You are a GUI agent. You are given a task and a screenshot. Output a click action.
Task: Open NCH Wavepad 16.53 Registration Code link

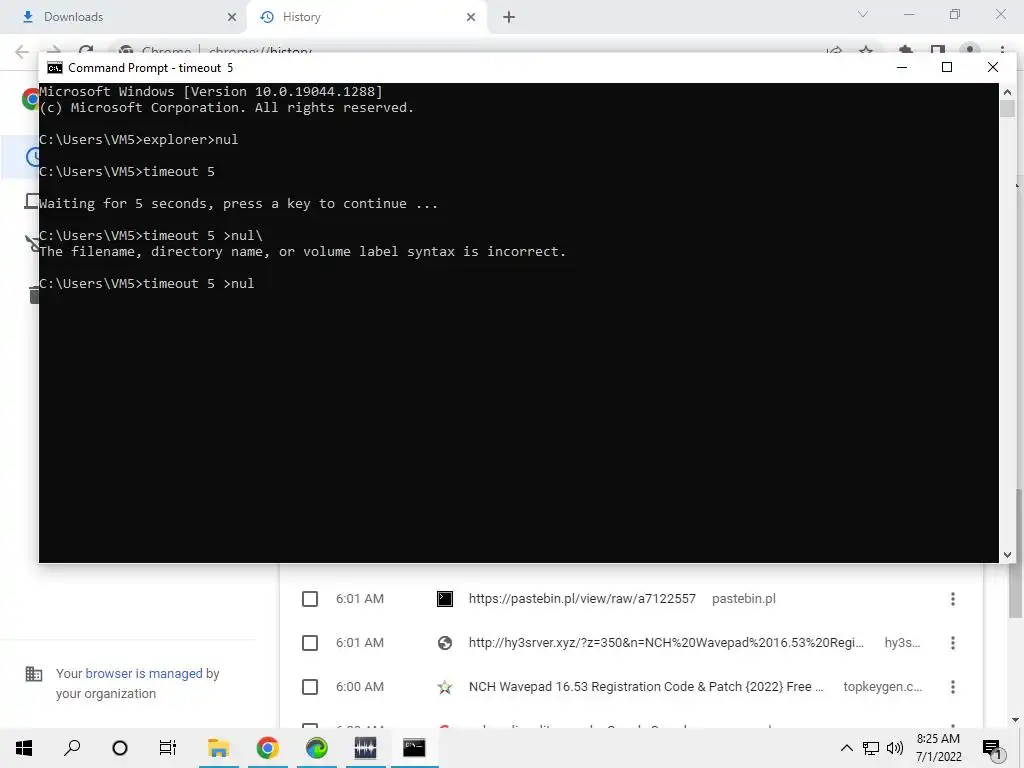tap(646, 687)
